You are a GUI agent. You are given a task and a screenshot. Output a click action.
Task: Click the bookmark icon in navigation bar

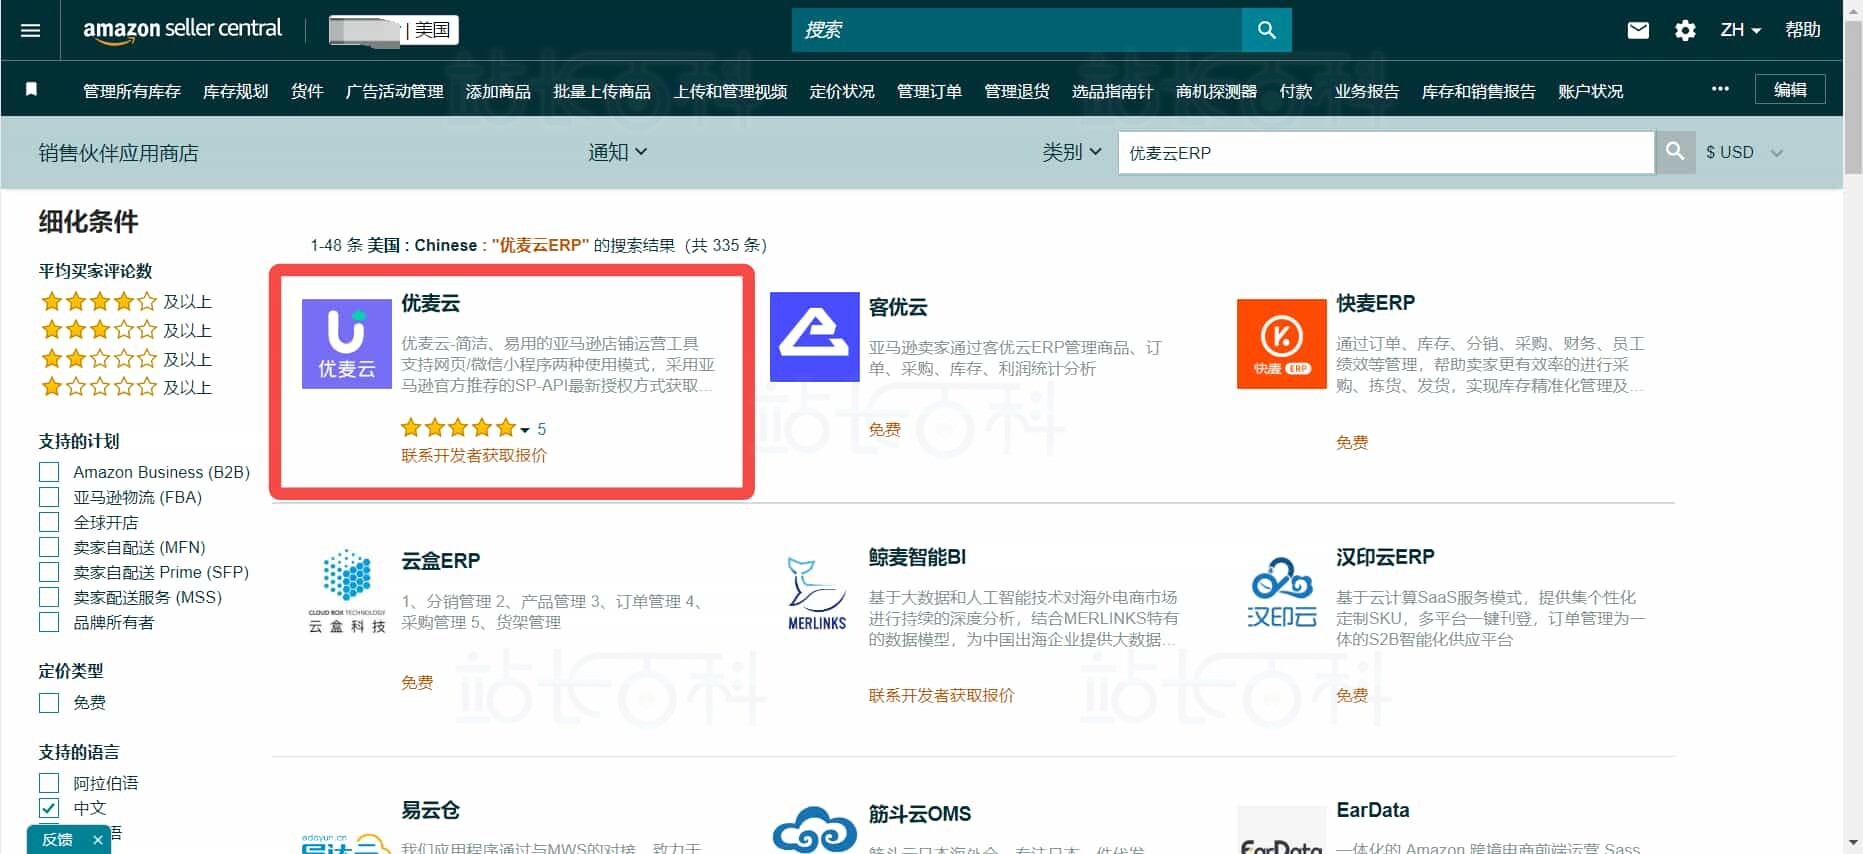[31, 90]
